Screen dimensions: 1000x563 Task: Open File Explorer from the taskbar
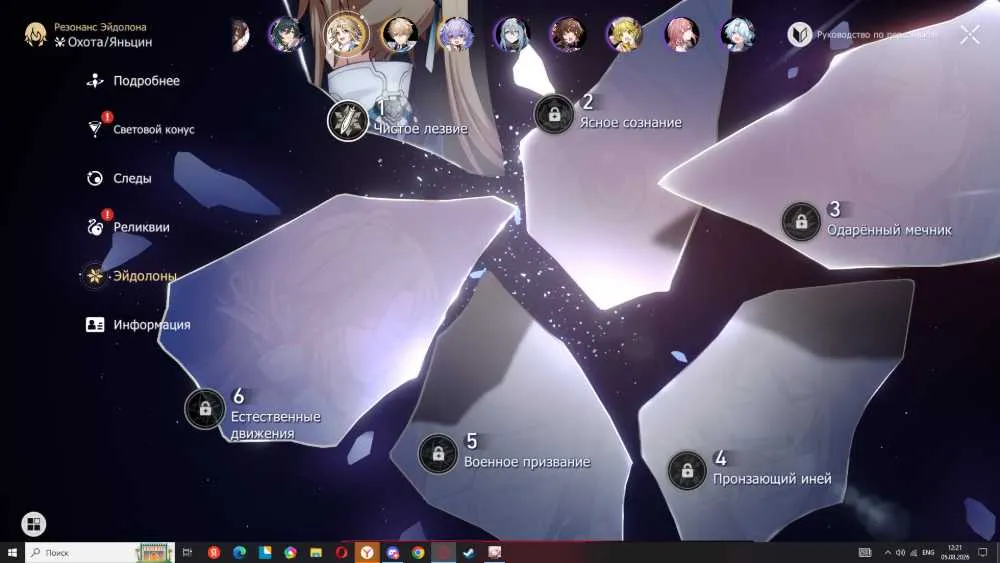pyautogui.click(x=316, y=552)
